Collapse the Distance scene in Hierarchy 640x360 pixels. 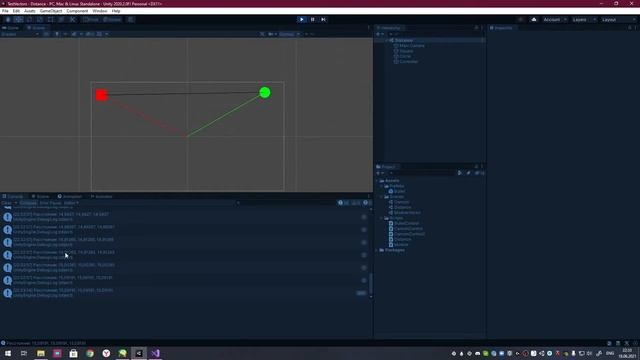[386, 40]
